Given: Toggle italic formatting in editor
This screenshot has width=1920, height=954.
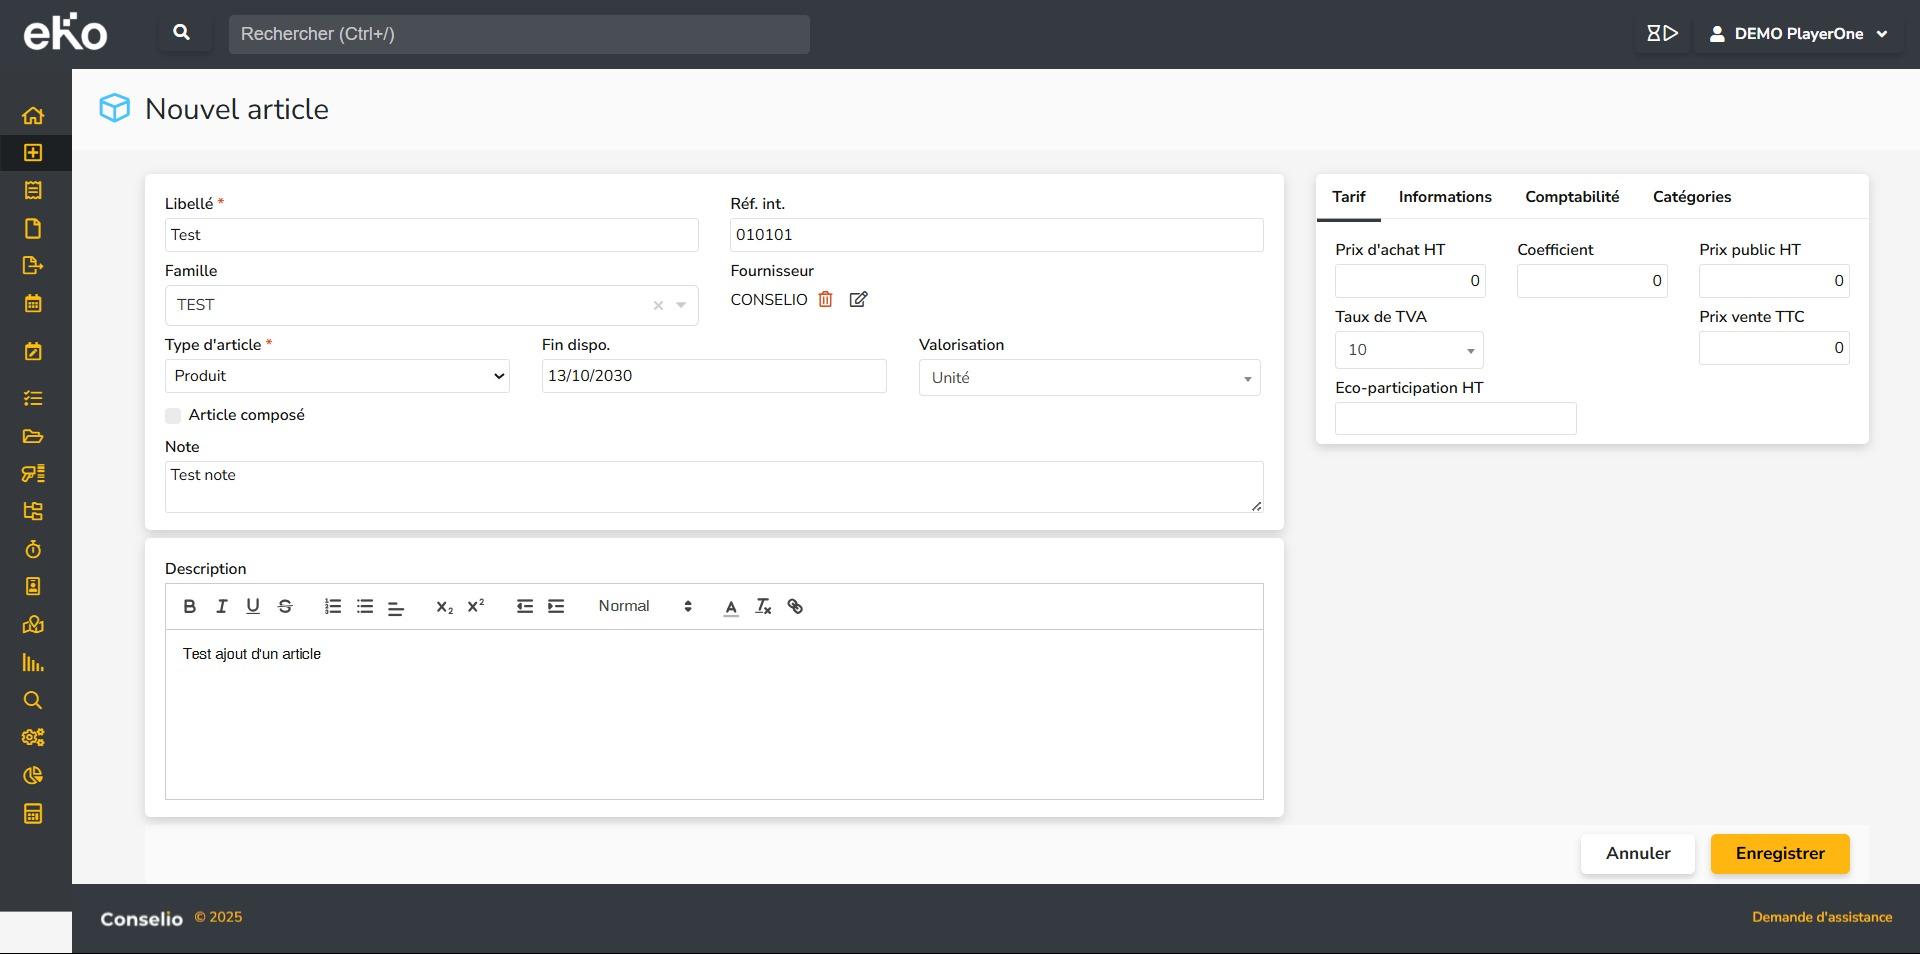Looking at the screenshot, I should coord(221,606).
